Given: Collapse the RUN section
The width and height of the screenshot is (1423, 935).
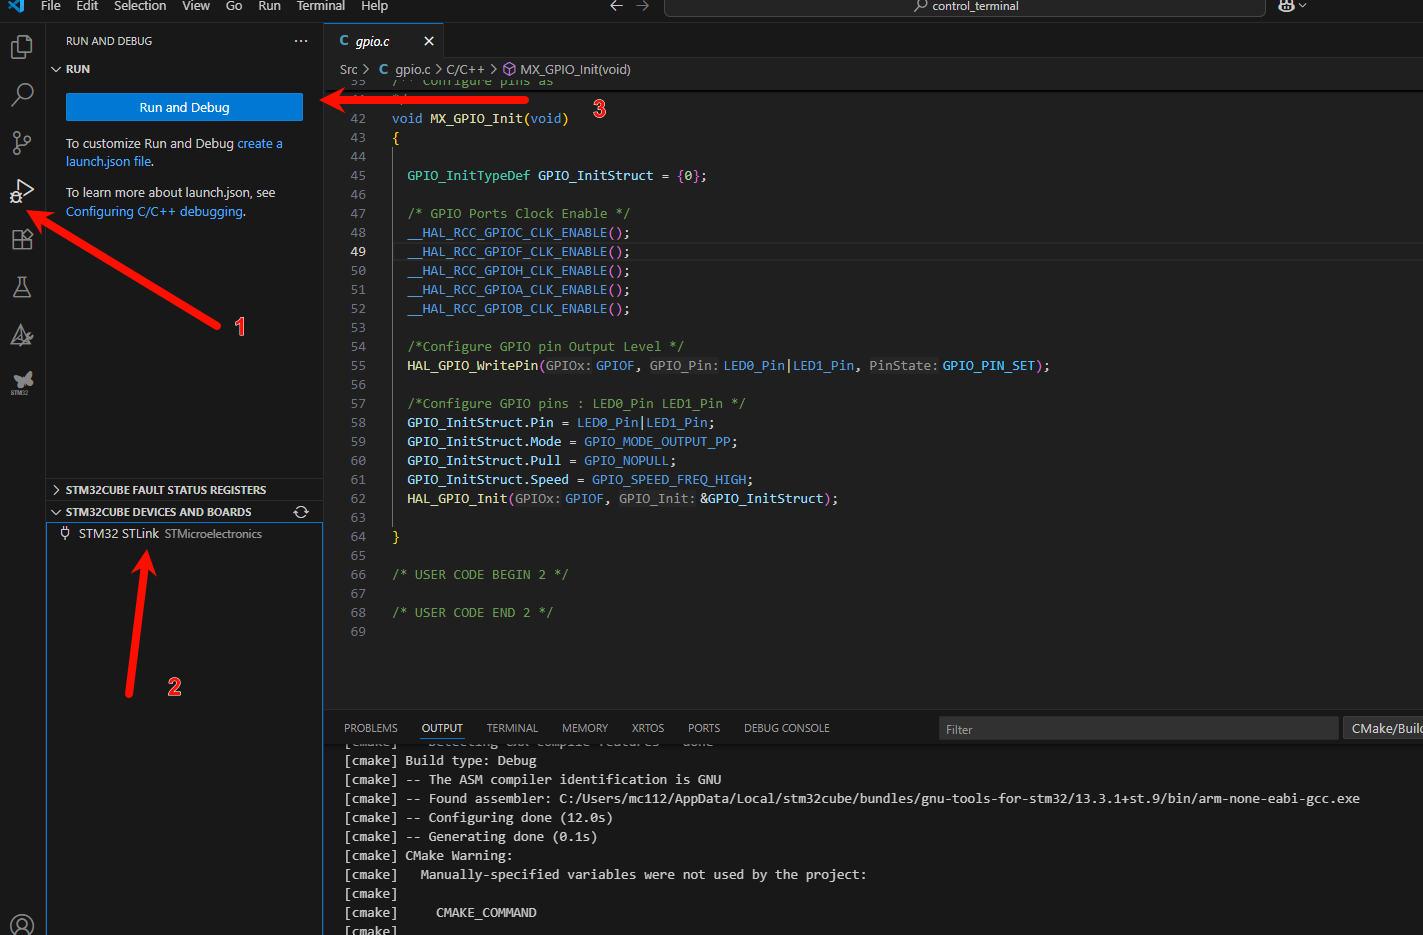Looking at the screenshot, I should click(x=56, y=69).
